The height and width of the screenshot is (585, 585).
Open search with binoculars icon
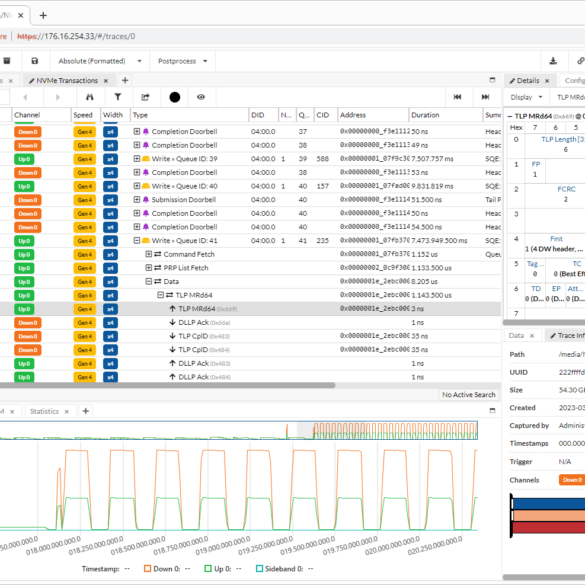click(90, 97)
